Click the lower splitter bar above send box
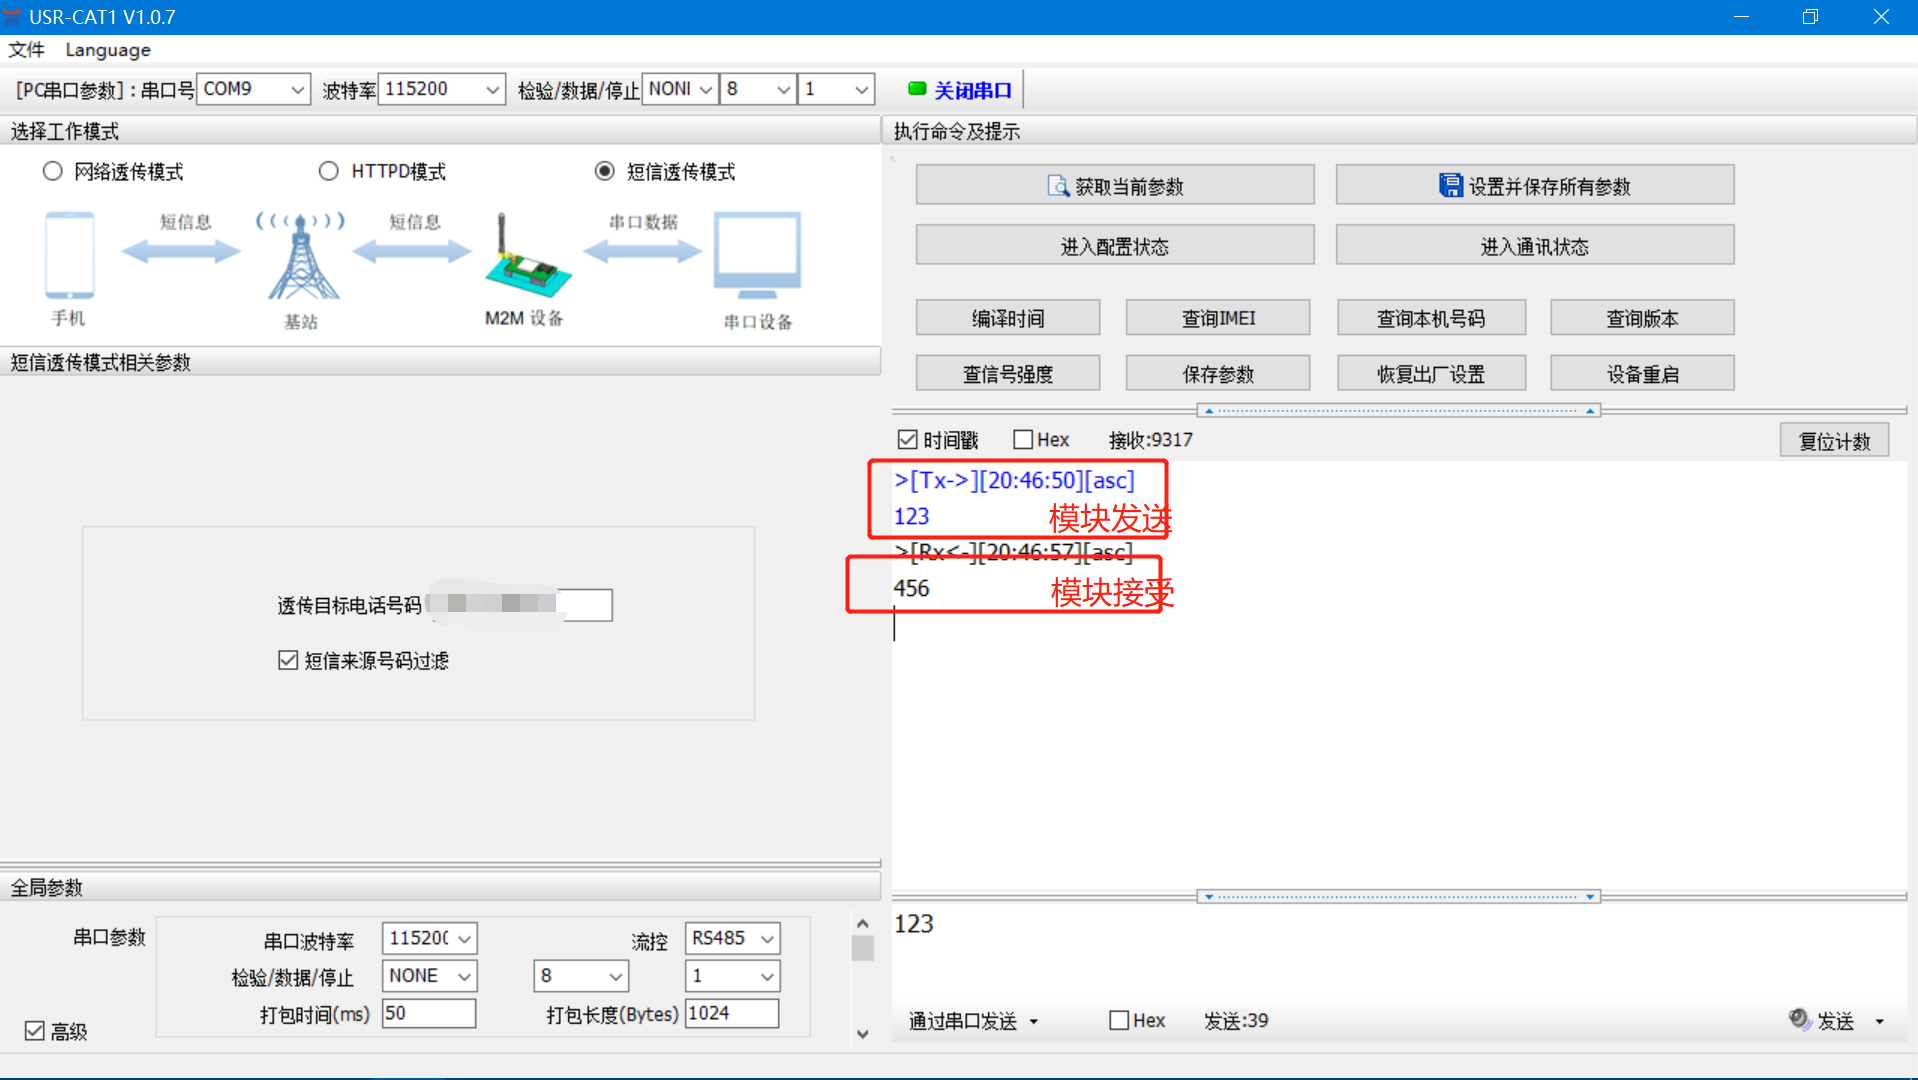The height and width of the screenshot is (1080, 1918). click(x=1398, y=896)
